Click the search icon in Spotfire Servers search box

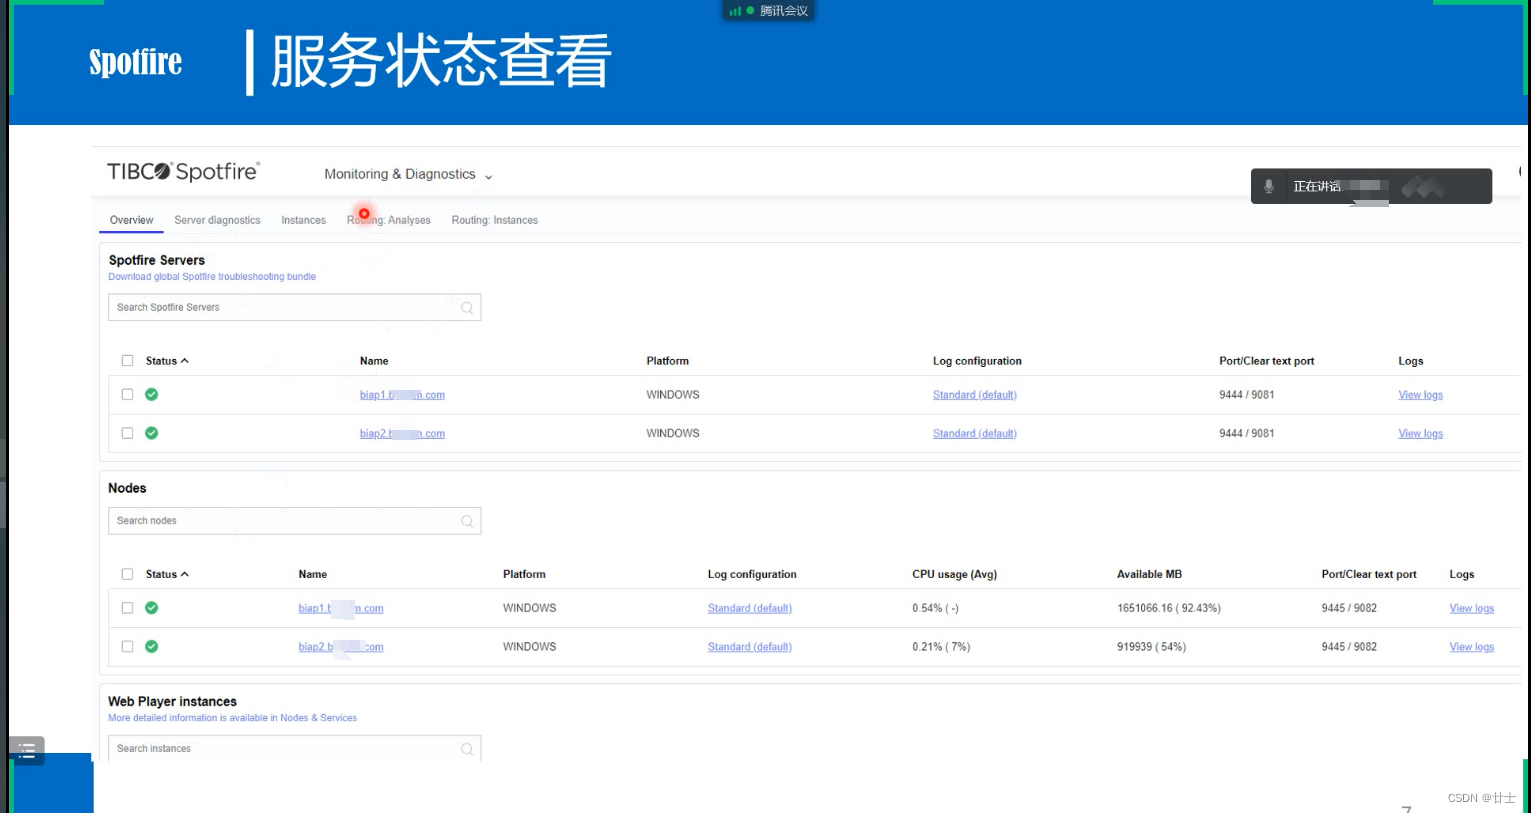[x=467, y=308]
